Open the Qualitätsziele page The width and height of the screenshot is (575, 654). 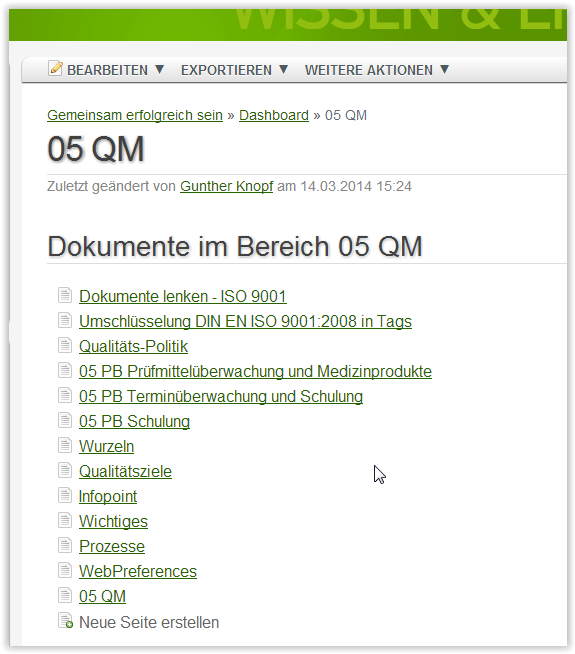click(126, 472)
